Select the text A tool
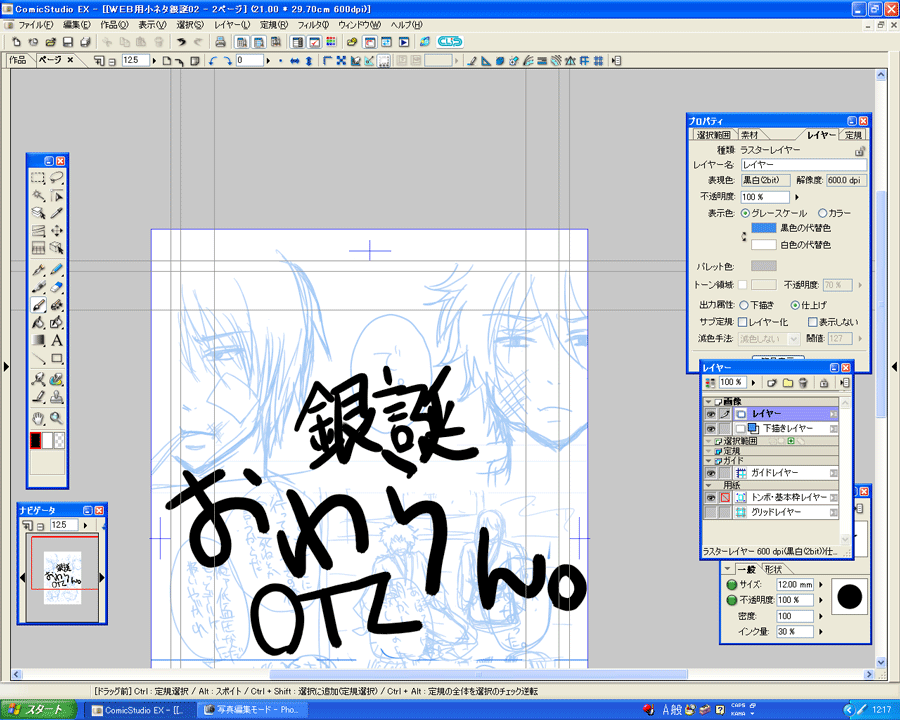Screen dimensions: 900x720 pyautogui.click(x=56, y=340)
